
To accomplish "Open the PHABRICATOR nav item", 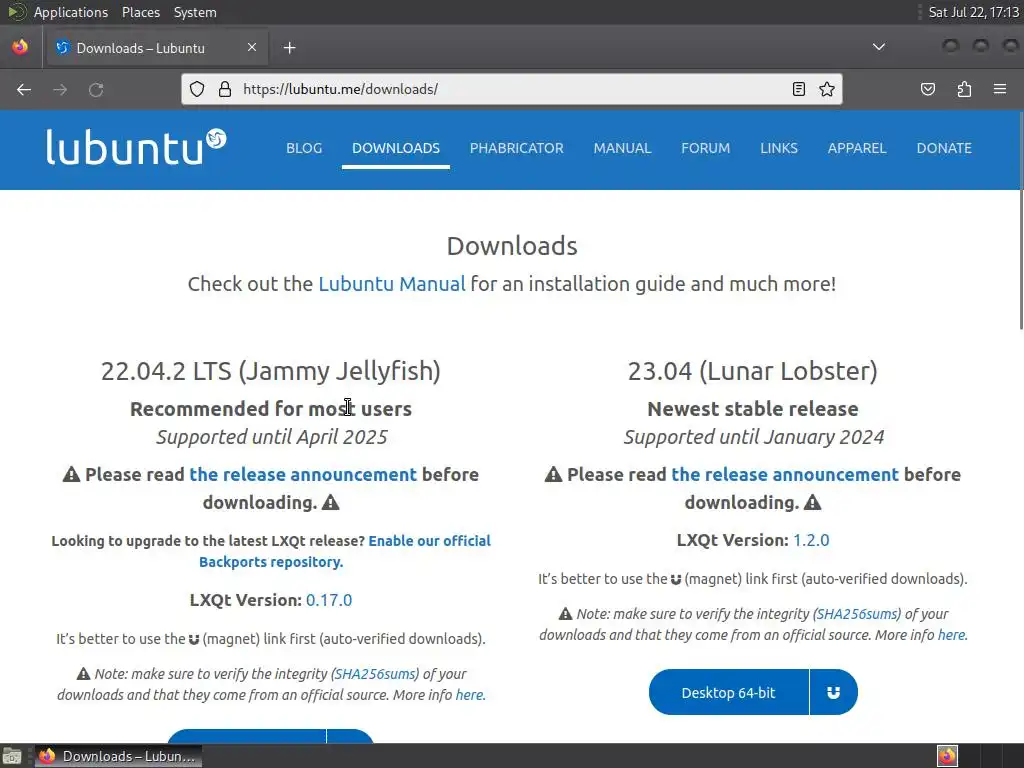I will [517, 148].
